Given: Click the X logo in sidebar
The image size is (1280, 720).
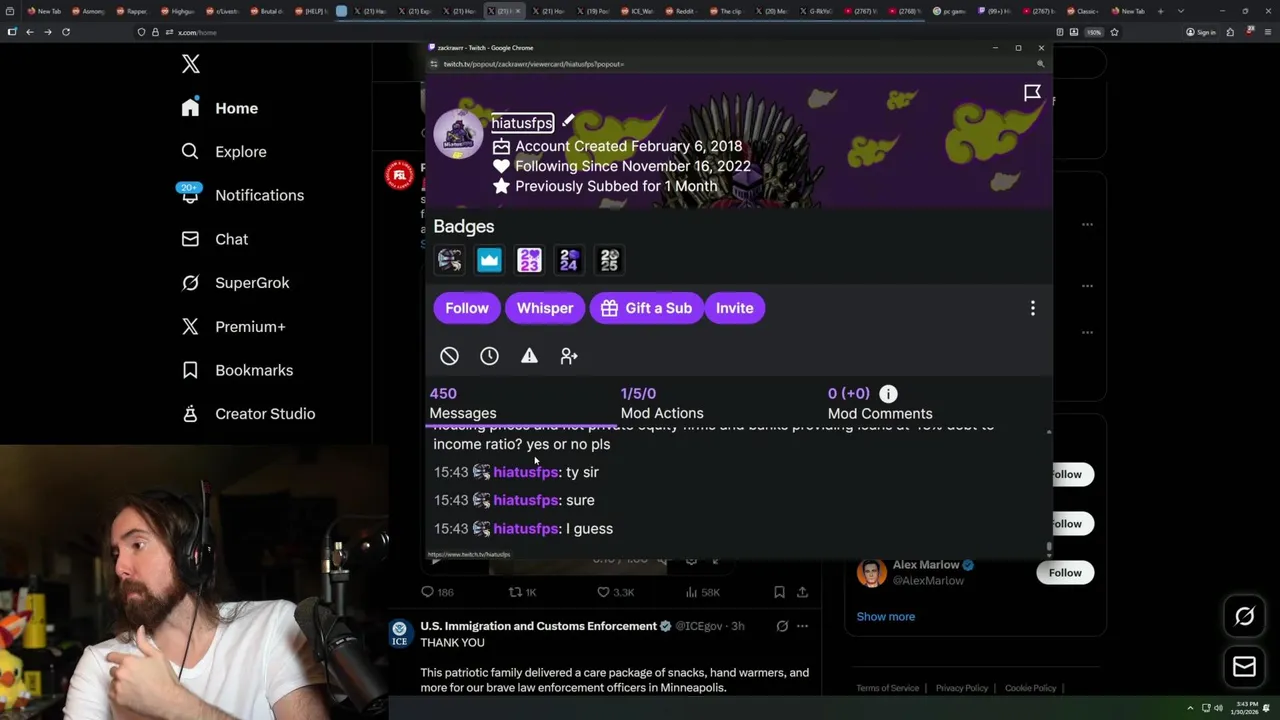Looking at the screenshot, I should tap(191, 65).
